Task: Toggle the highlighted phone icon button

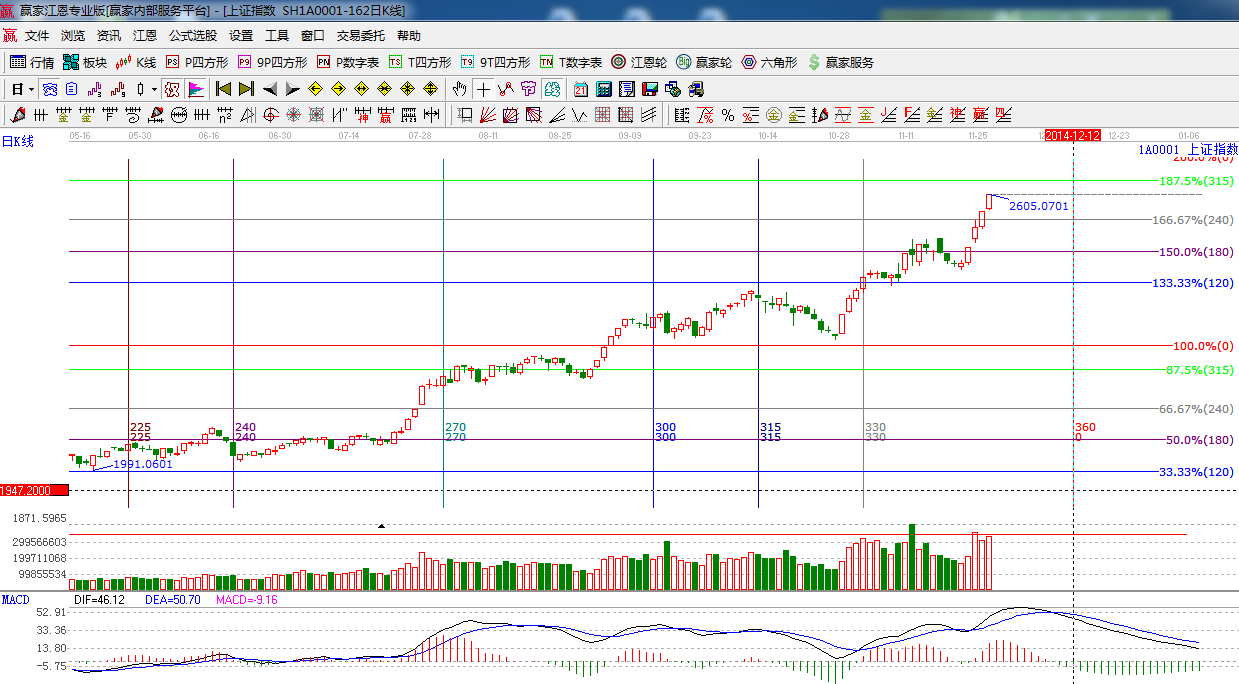Action: (49, 89)
